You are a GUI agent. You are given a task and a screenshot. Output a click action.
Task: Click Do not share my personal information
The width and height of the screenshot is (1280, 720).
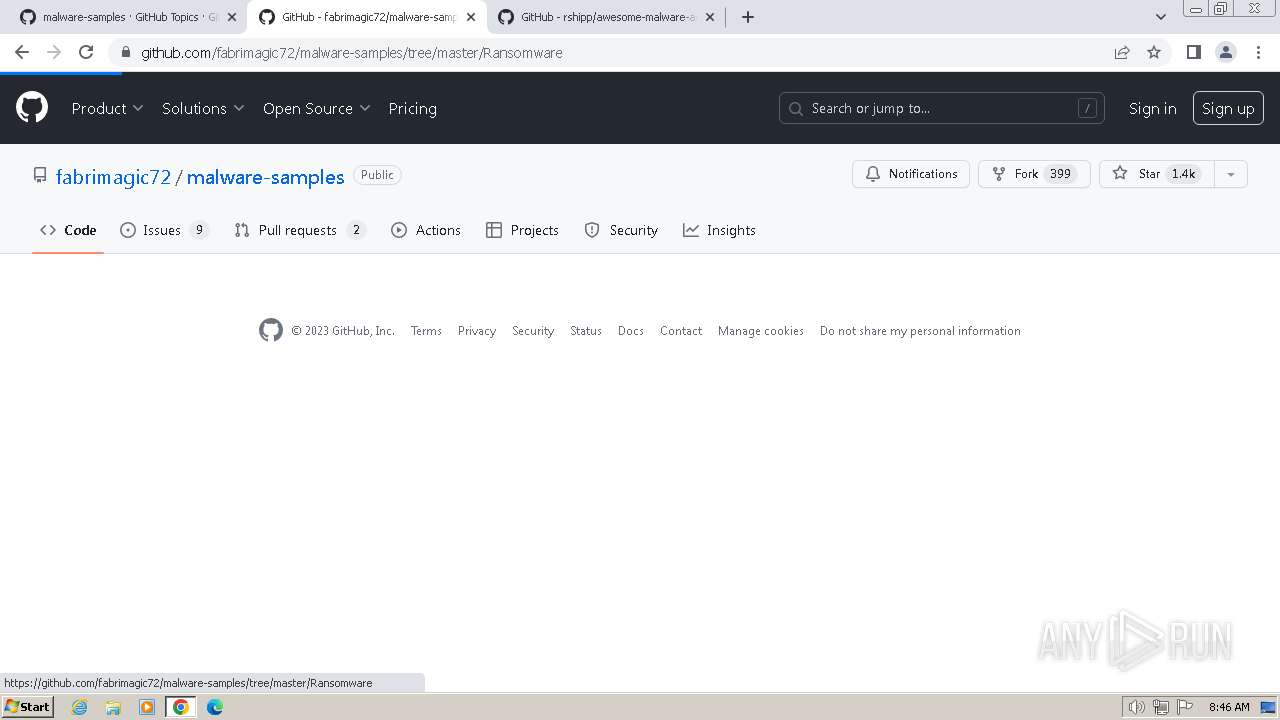point(920,331)
